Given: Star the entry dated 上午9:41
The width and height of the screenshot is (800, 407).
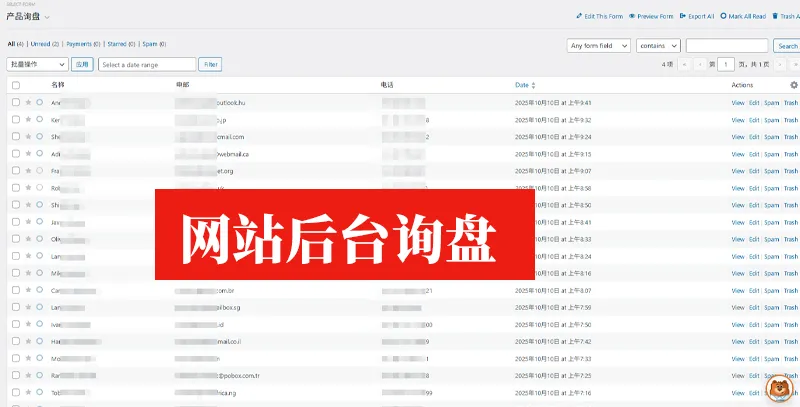Looking at the screenshot, I should [28, 102].
